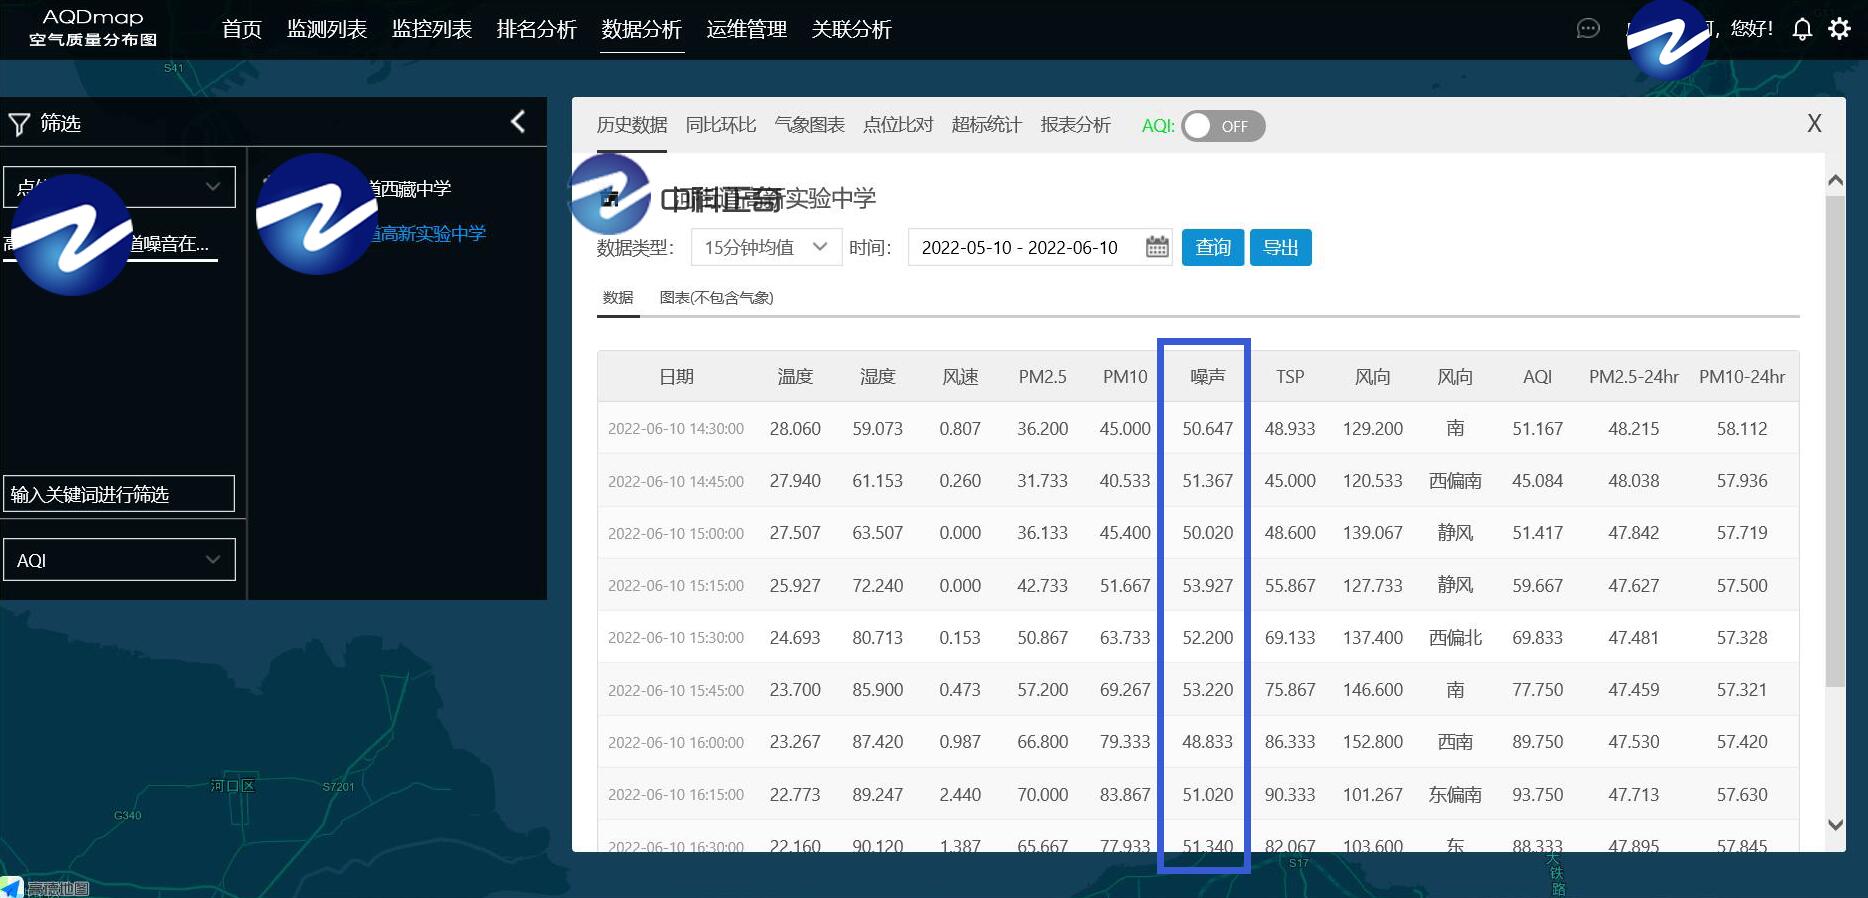Image resolution: width=1868 pixels, height=898 pixels.
Task: Close the data panel with X
Action: (1814, 123)
